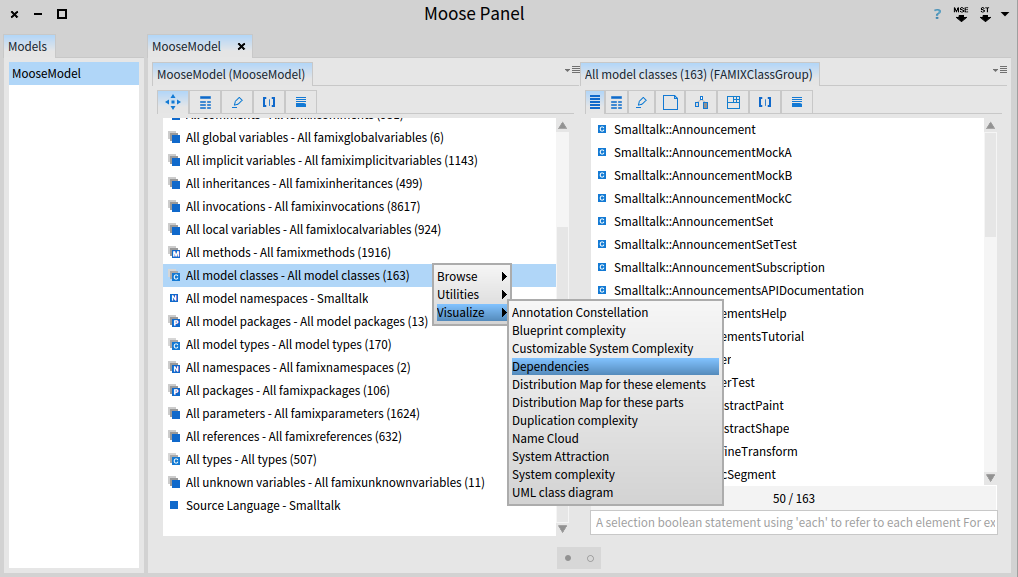Click the selection boolean statement input field
1018x577 pixels.
point(793,523)
